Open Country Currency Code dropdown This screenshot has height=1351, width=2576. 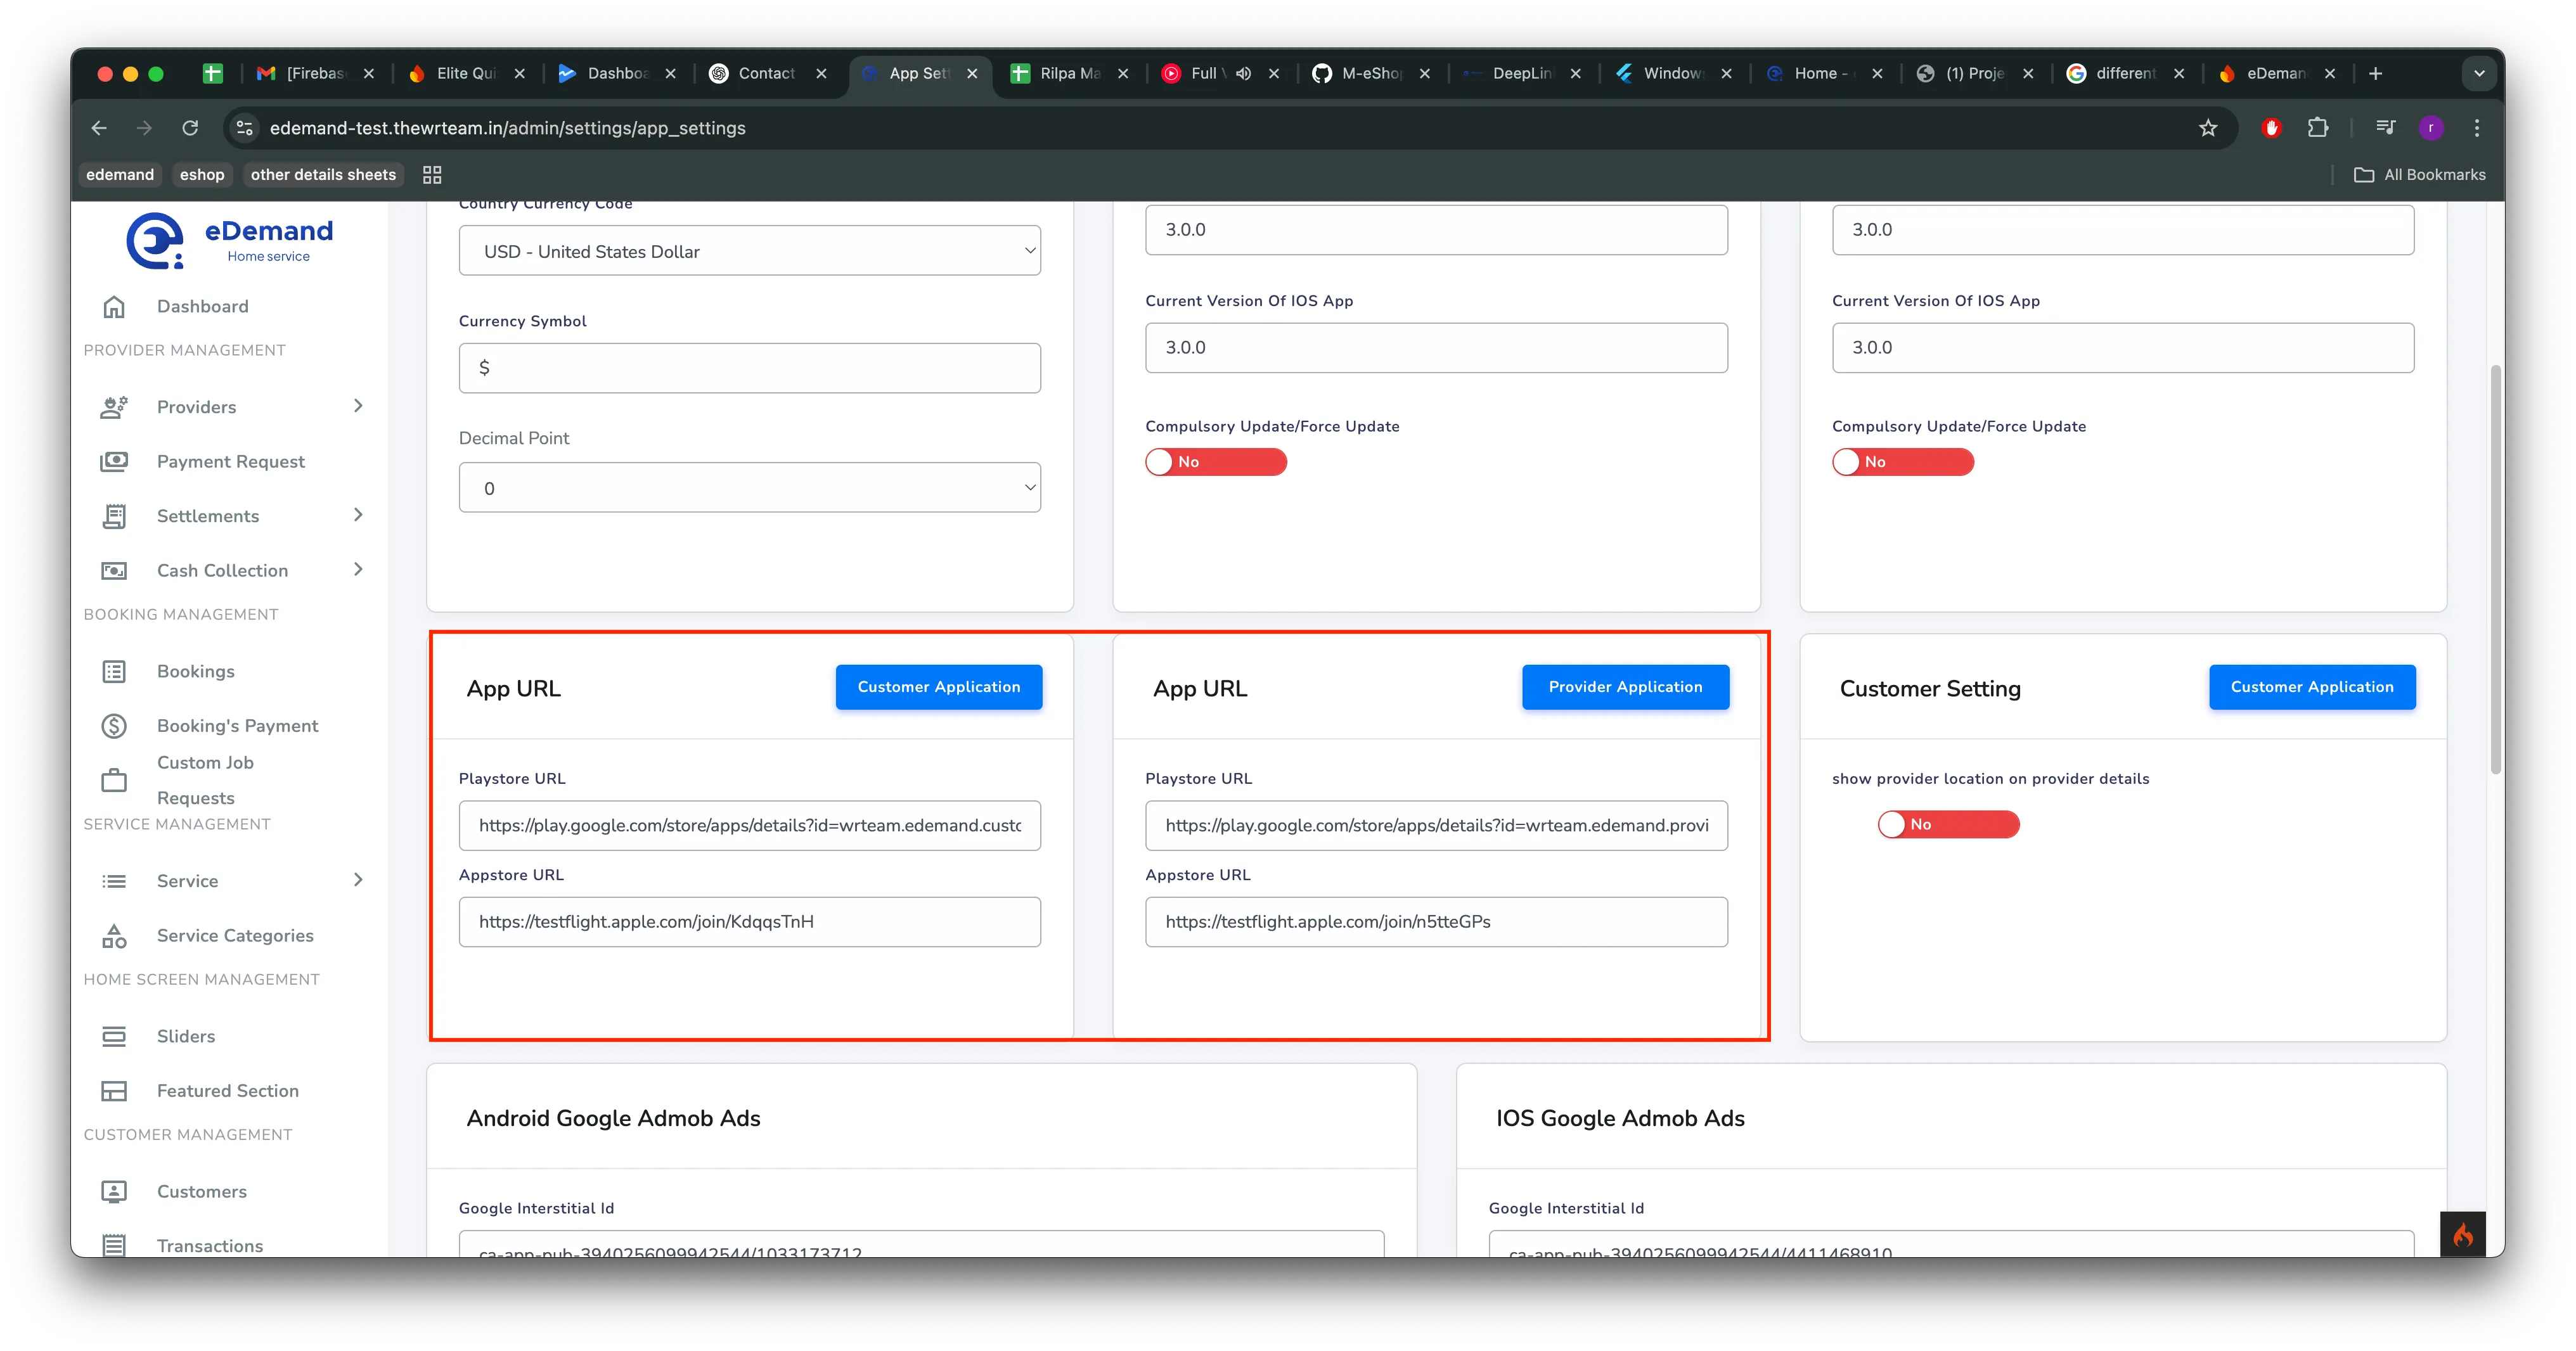[749, 251]
